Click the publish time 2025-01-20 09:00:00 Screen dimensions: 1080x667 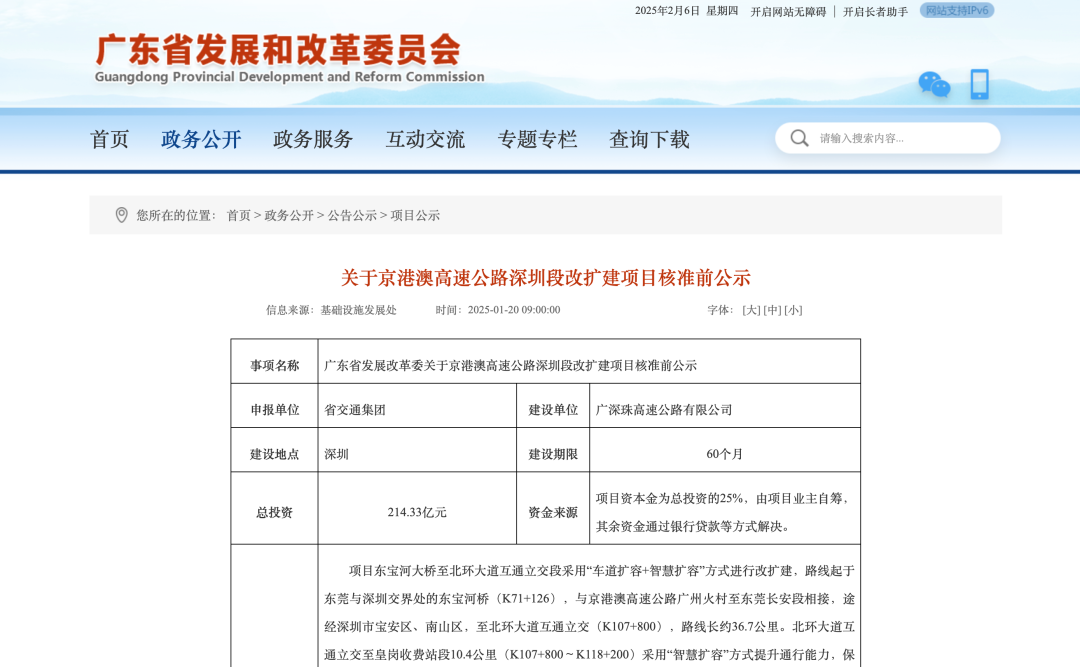514,310
